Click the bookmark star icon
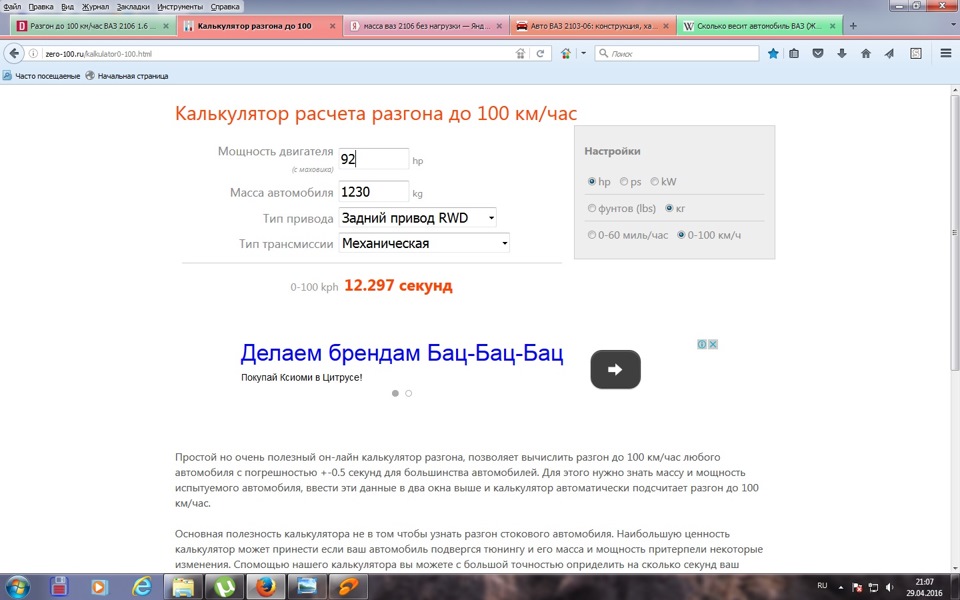Viewport: 960px width, 600px height. point(773,53)
